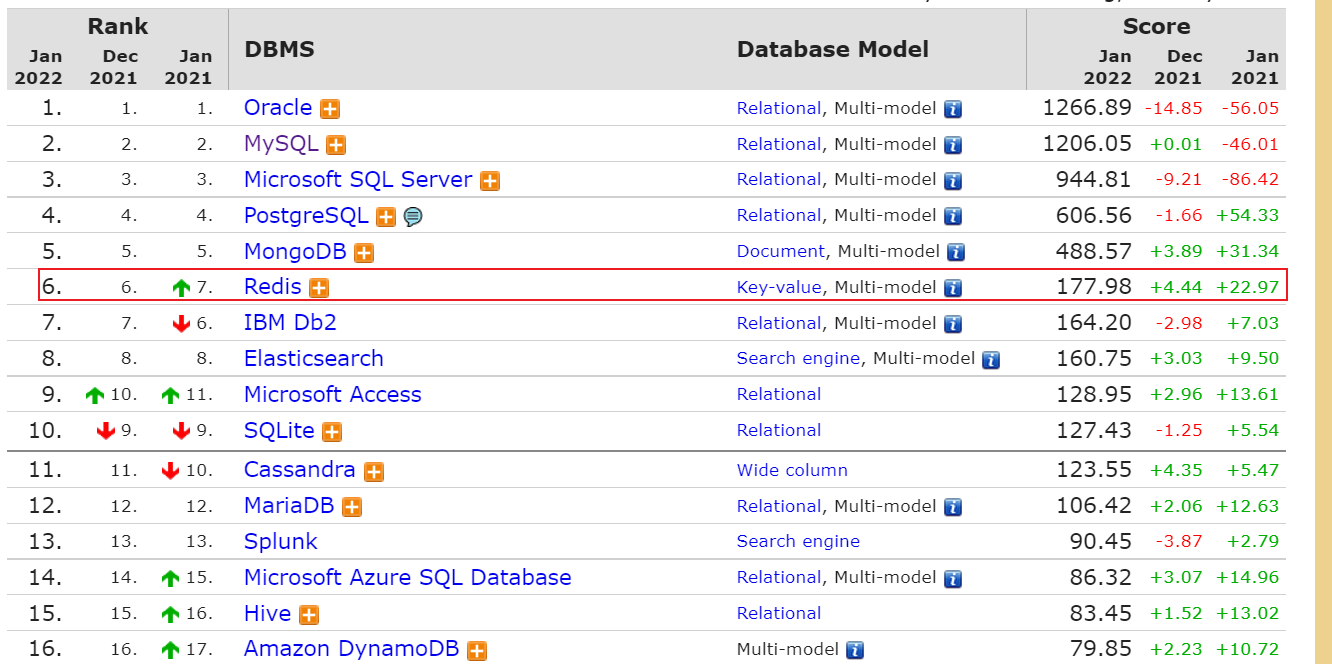Click the Key-value model link in Redis's row
This screenshot has height=664, width=1332.
[779, 288]
